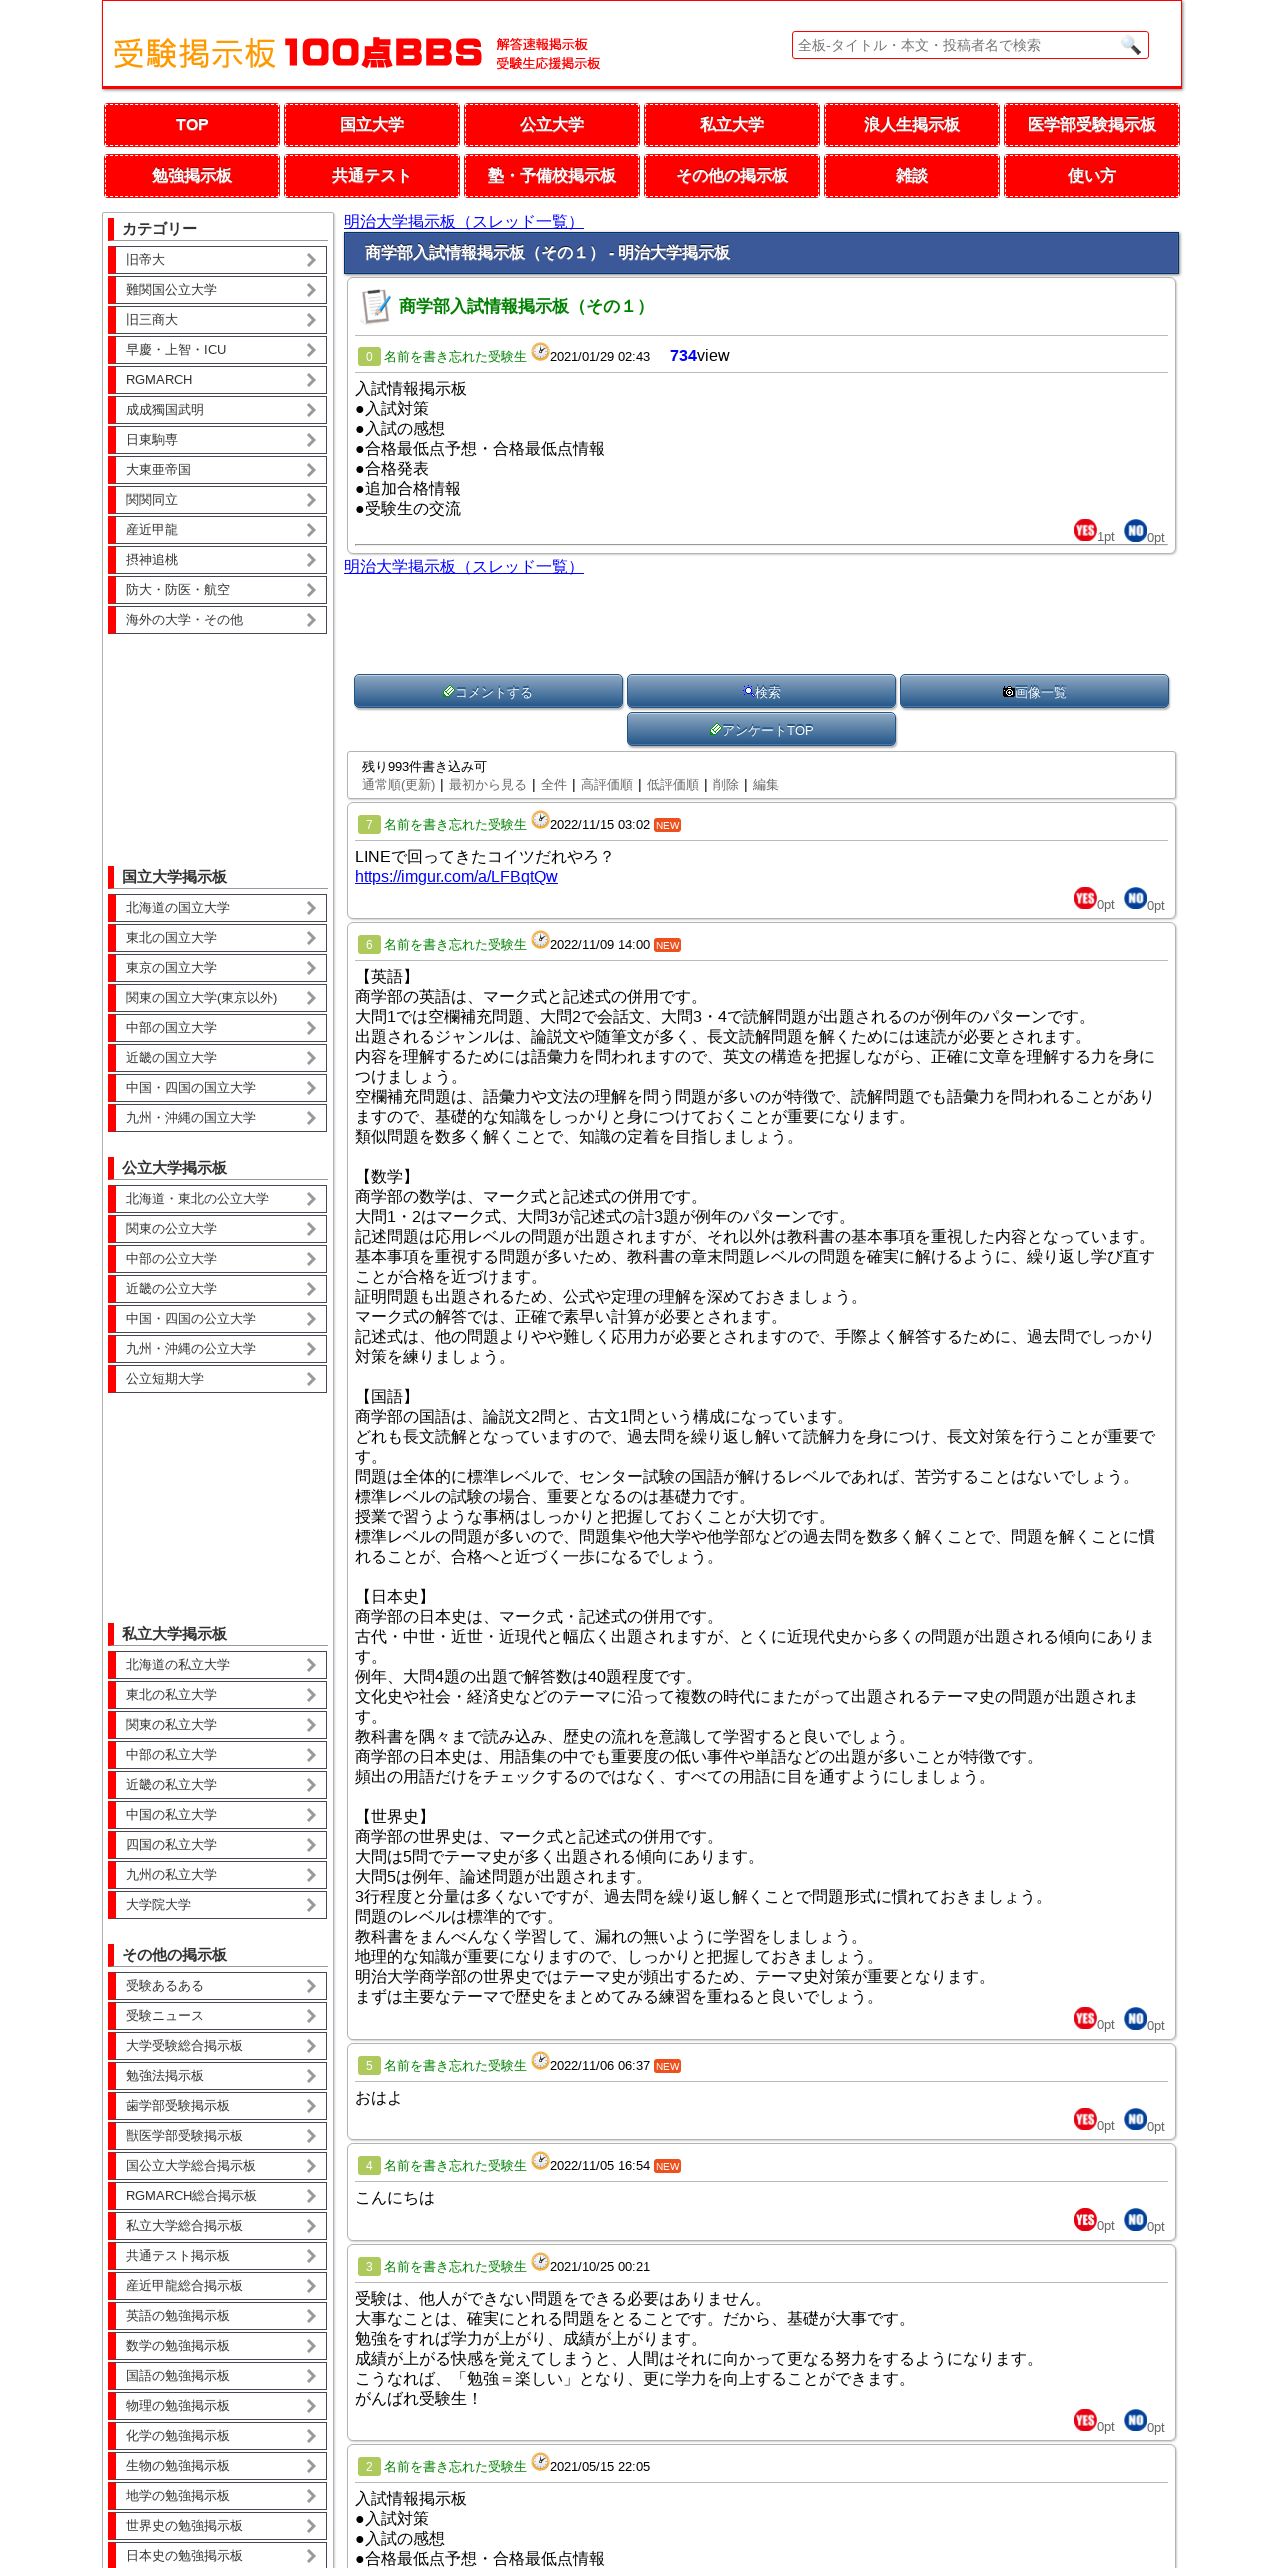1284x2568 pixels.
Task: Open the 勉強掲示板 navigation tab
Action: pos(192,176)
